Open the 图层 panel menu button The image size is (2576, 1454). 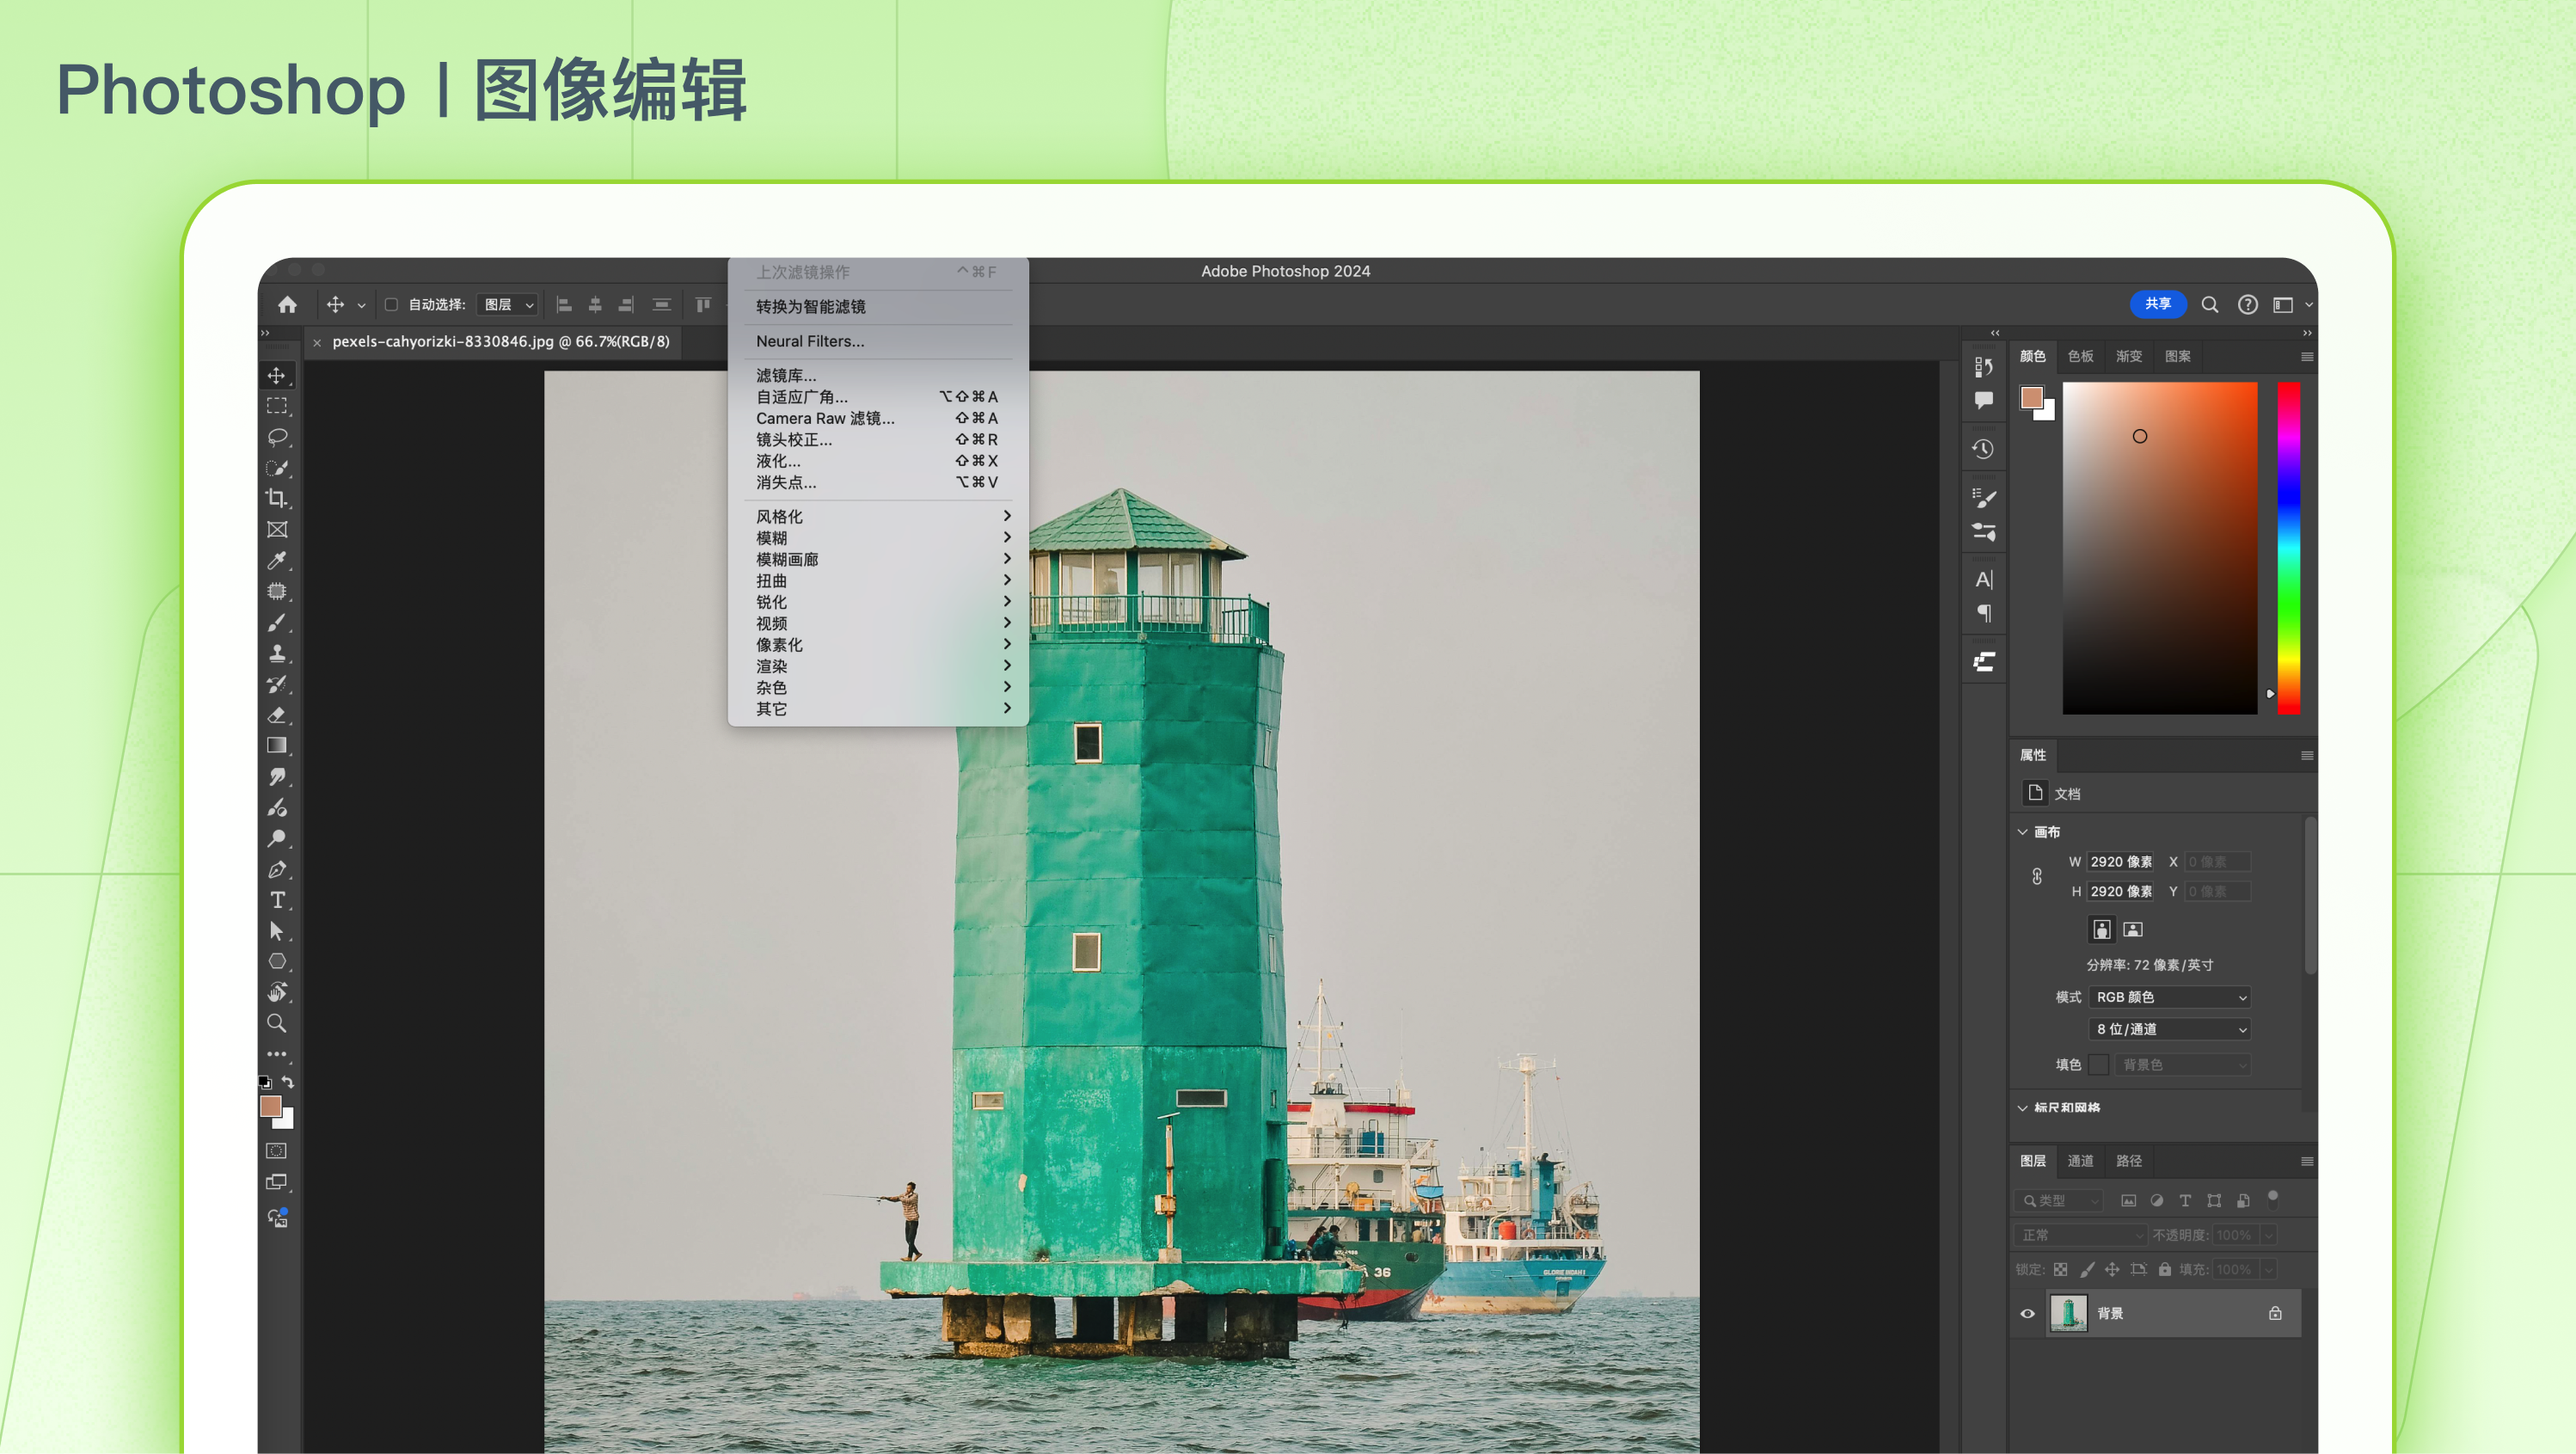(2307, 1162)
